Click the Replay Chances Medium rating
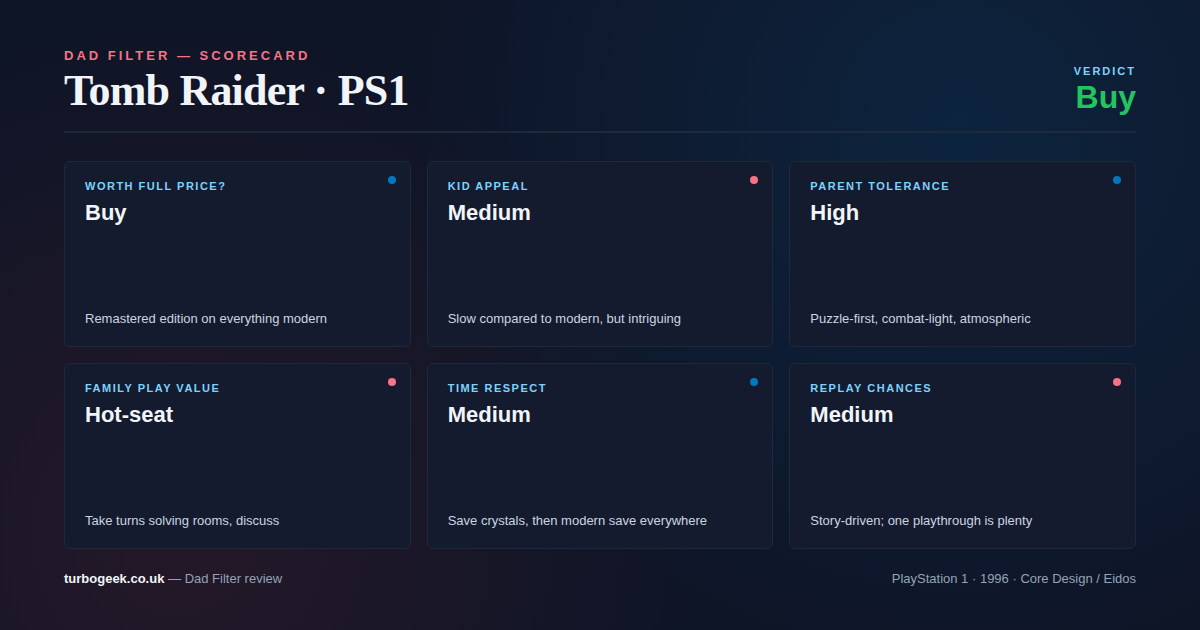Image resolution: width=1200 pixels, height=630 pixels. pos(851,415)
